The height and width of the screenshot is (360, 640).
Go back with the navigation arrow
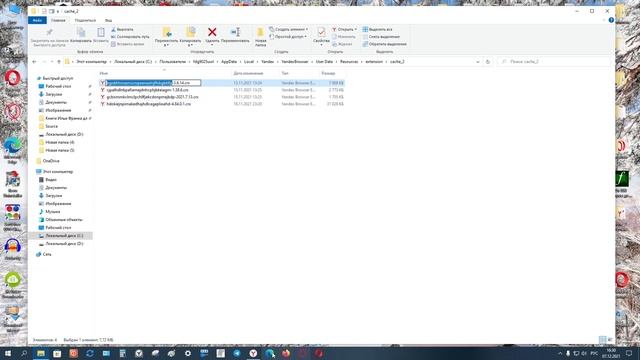(34, 62)
